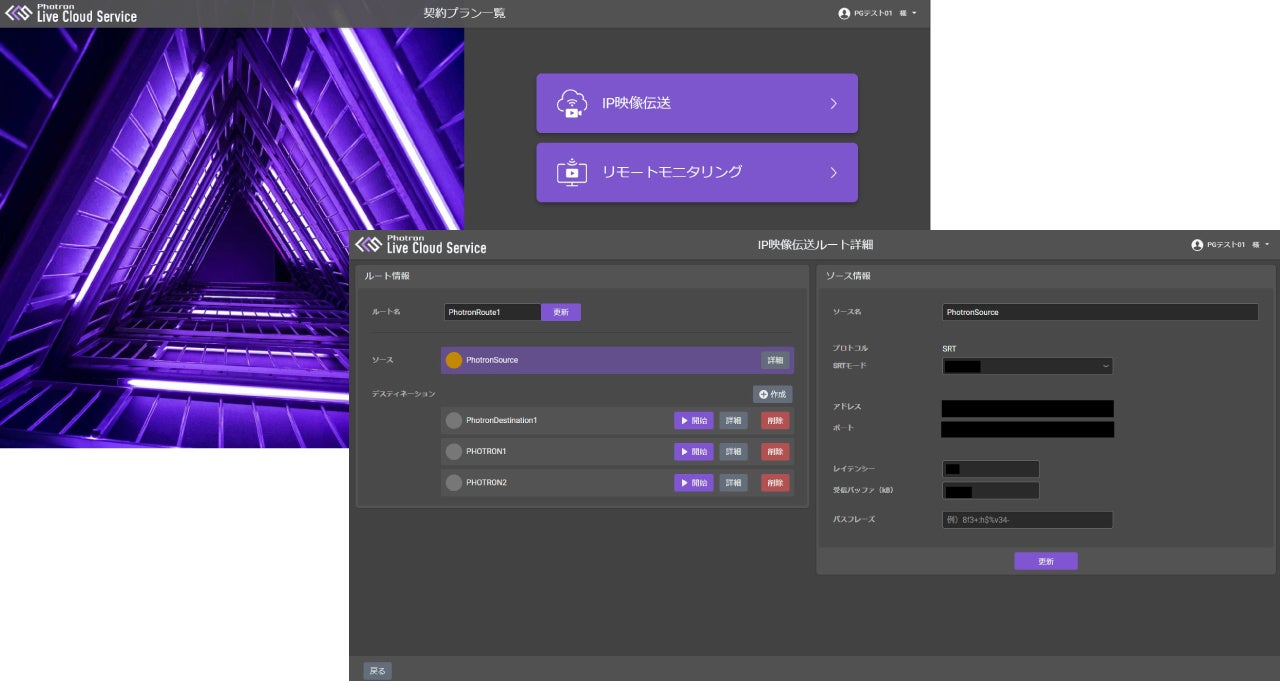Click the Photron Live Cloud Service logo
1280x681 pixels.
coord(70,13)
